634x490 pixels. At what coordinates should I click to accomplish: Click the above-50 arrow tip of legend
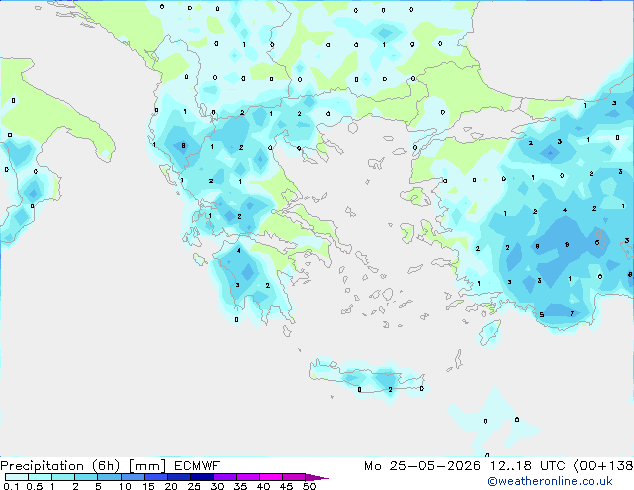pos(317,477)
